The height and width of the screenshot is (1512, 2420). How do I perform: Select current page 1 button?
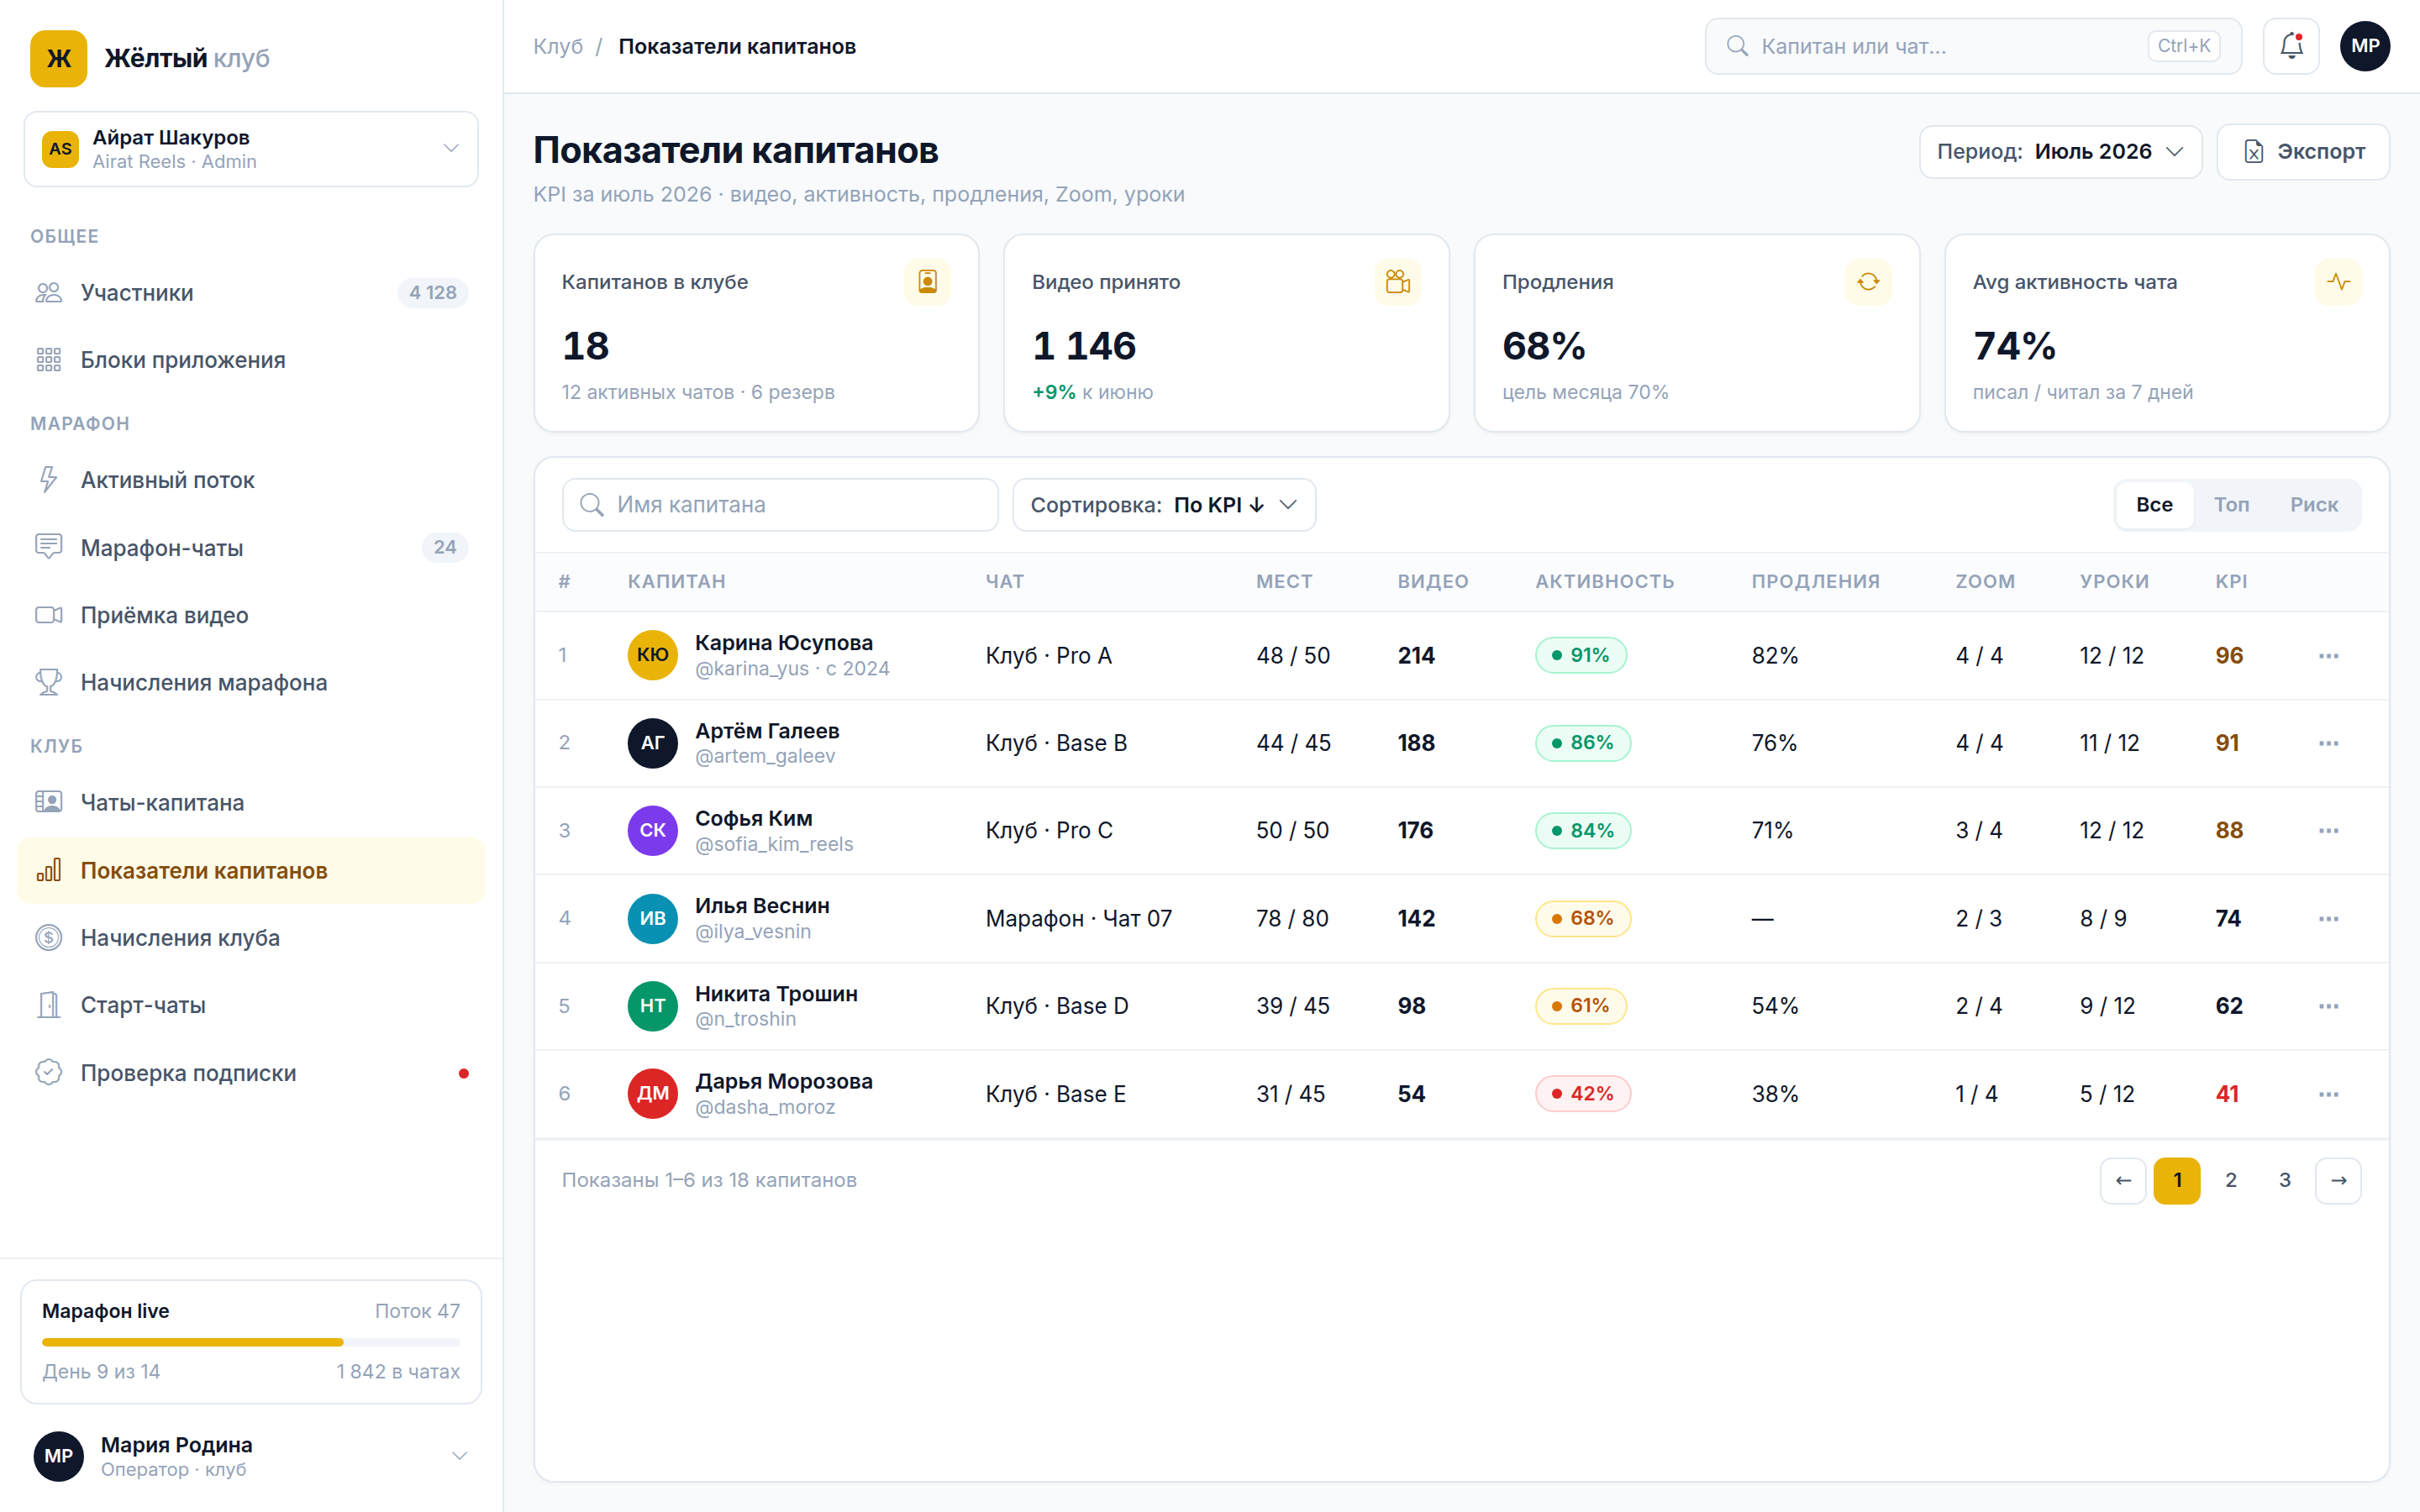2177,1181
